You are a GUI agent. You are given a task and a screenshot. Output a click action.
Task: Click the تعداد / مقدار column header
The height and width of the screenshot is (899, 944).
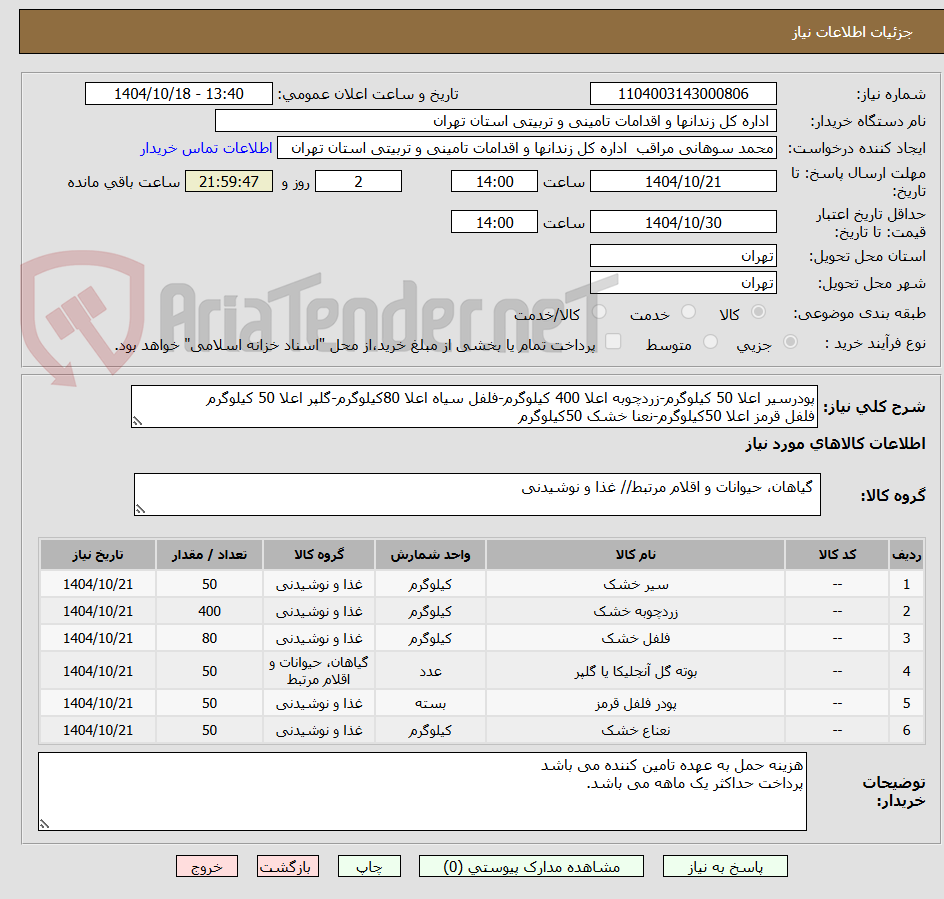(210, 555)
